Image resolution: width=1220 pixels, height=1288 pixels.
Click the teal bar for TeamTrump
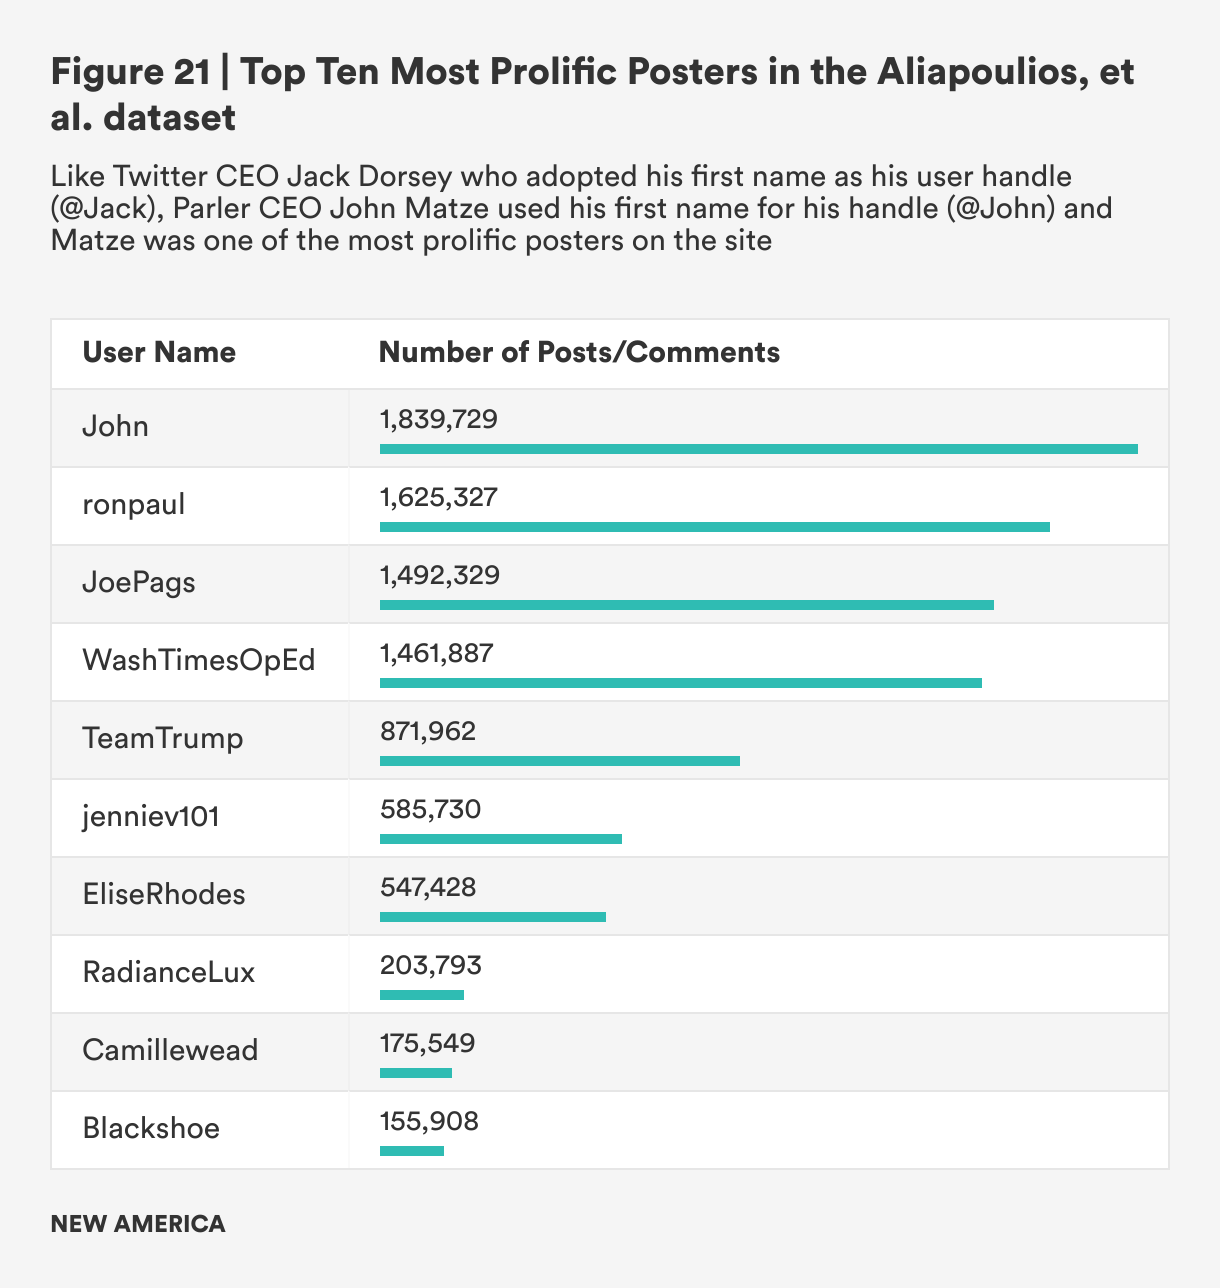(x=559, y=761)
